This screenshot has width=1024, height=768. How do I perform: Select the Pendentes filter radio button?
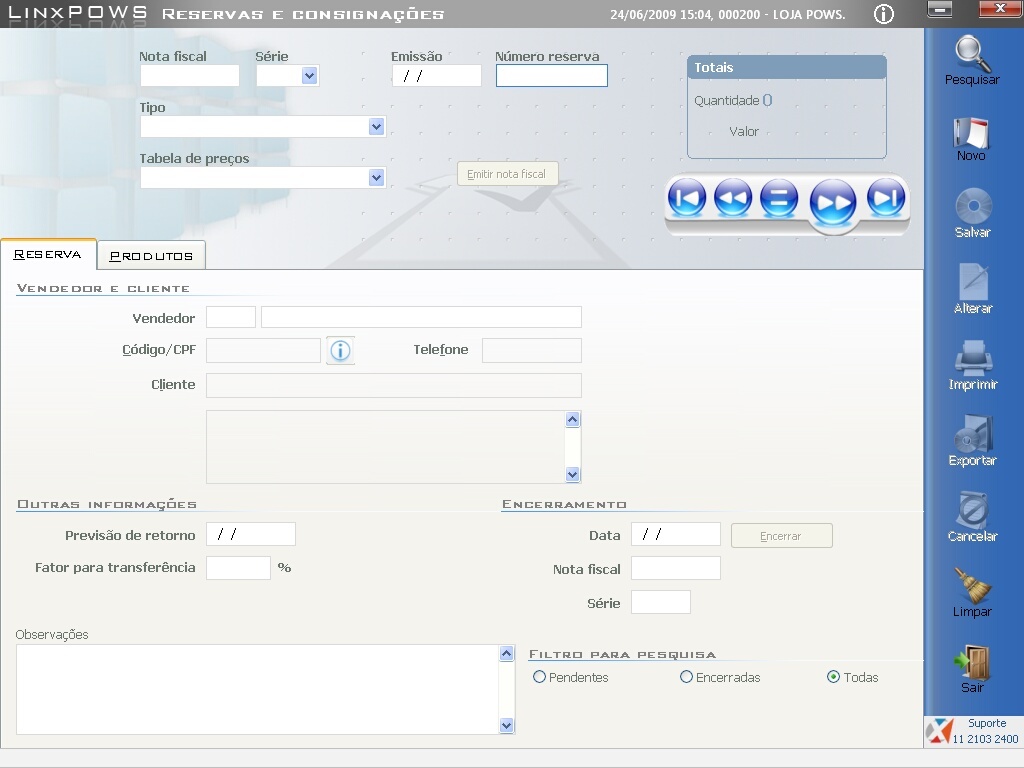[539, 677]
